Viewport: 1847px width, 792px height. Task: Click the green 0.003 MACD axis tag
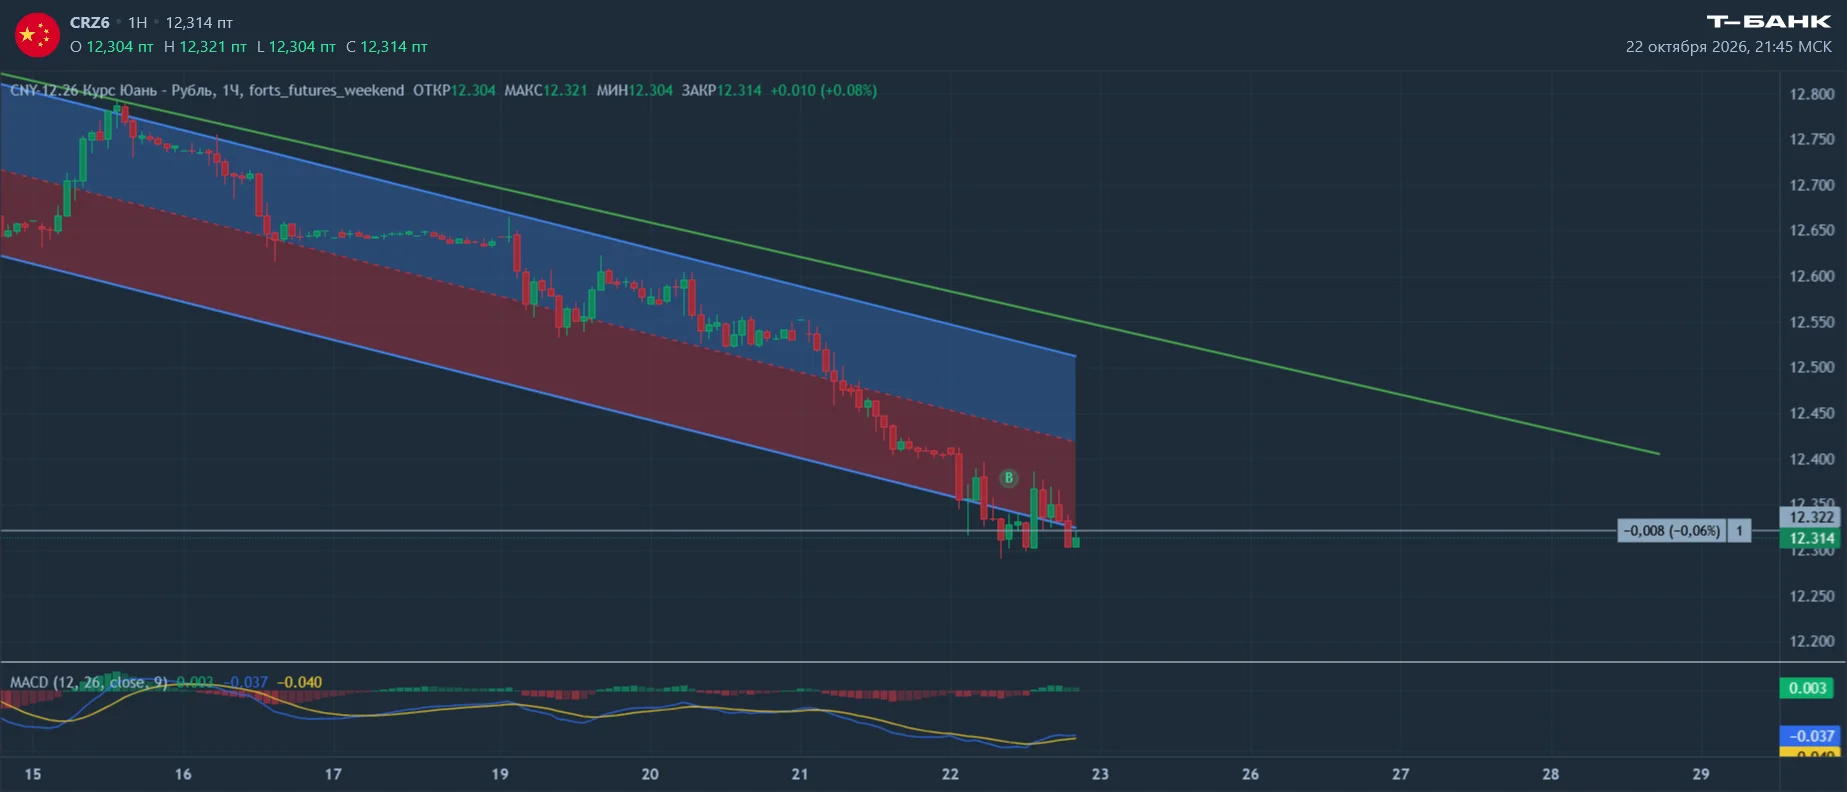(x=1808, y=688)
